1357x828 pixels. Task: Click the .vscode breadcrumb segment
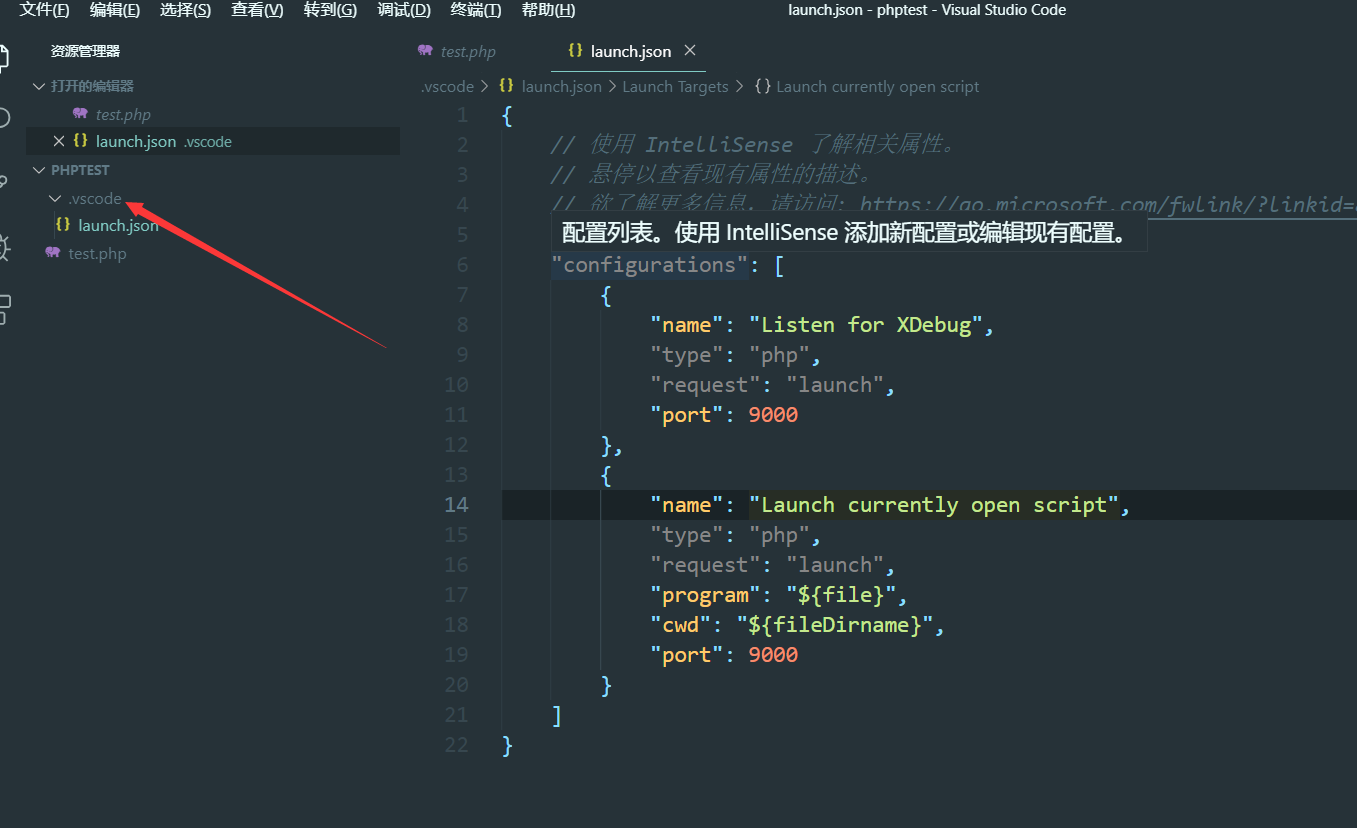point(447,86)
